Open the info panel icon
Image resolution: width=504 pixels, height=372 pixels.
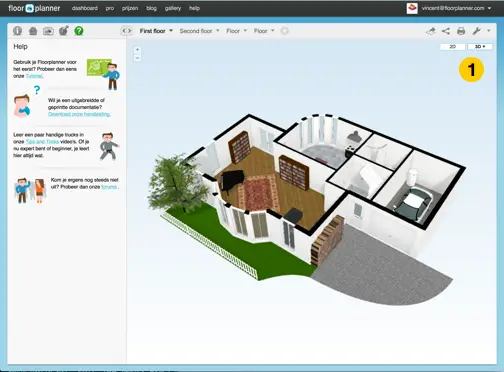point(18,31)
